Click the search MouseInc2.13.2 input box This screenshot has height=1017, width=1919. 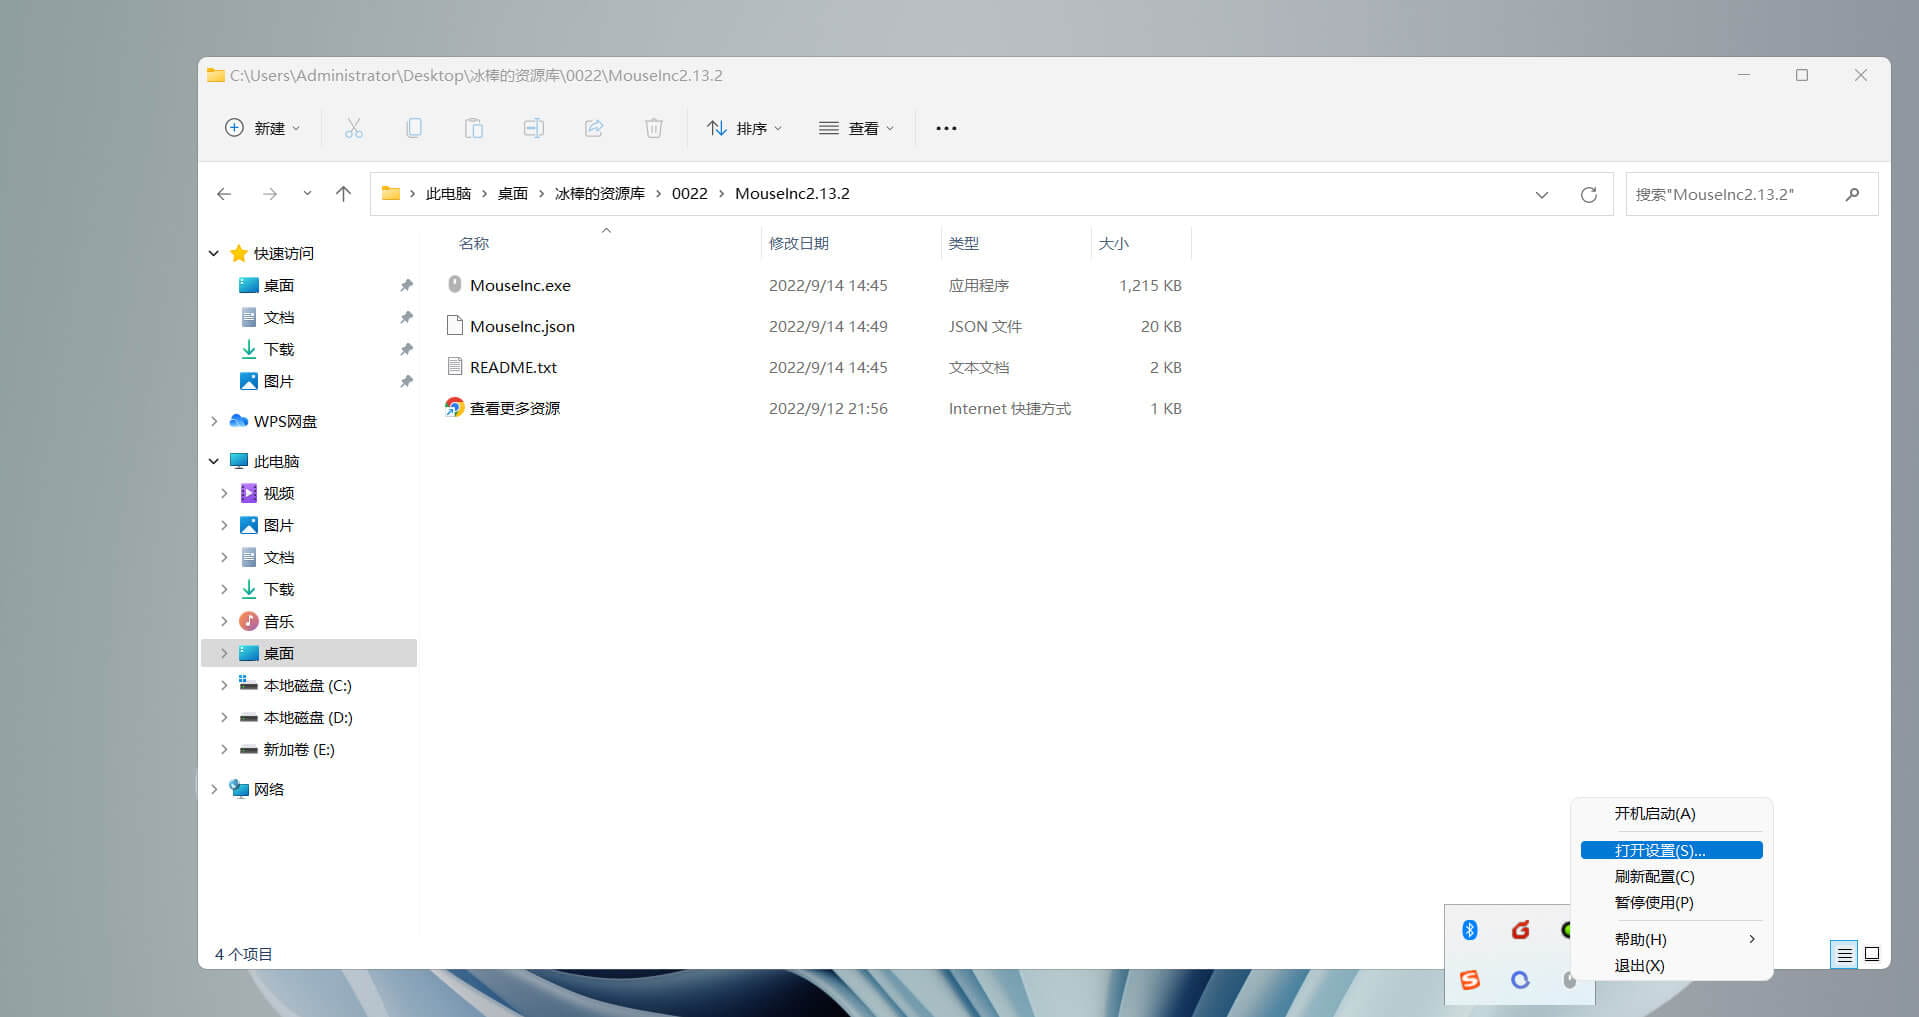(1735, 195)
